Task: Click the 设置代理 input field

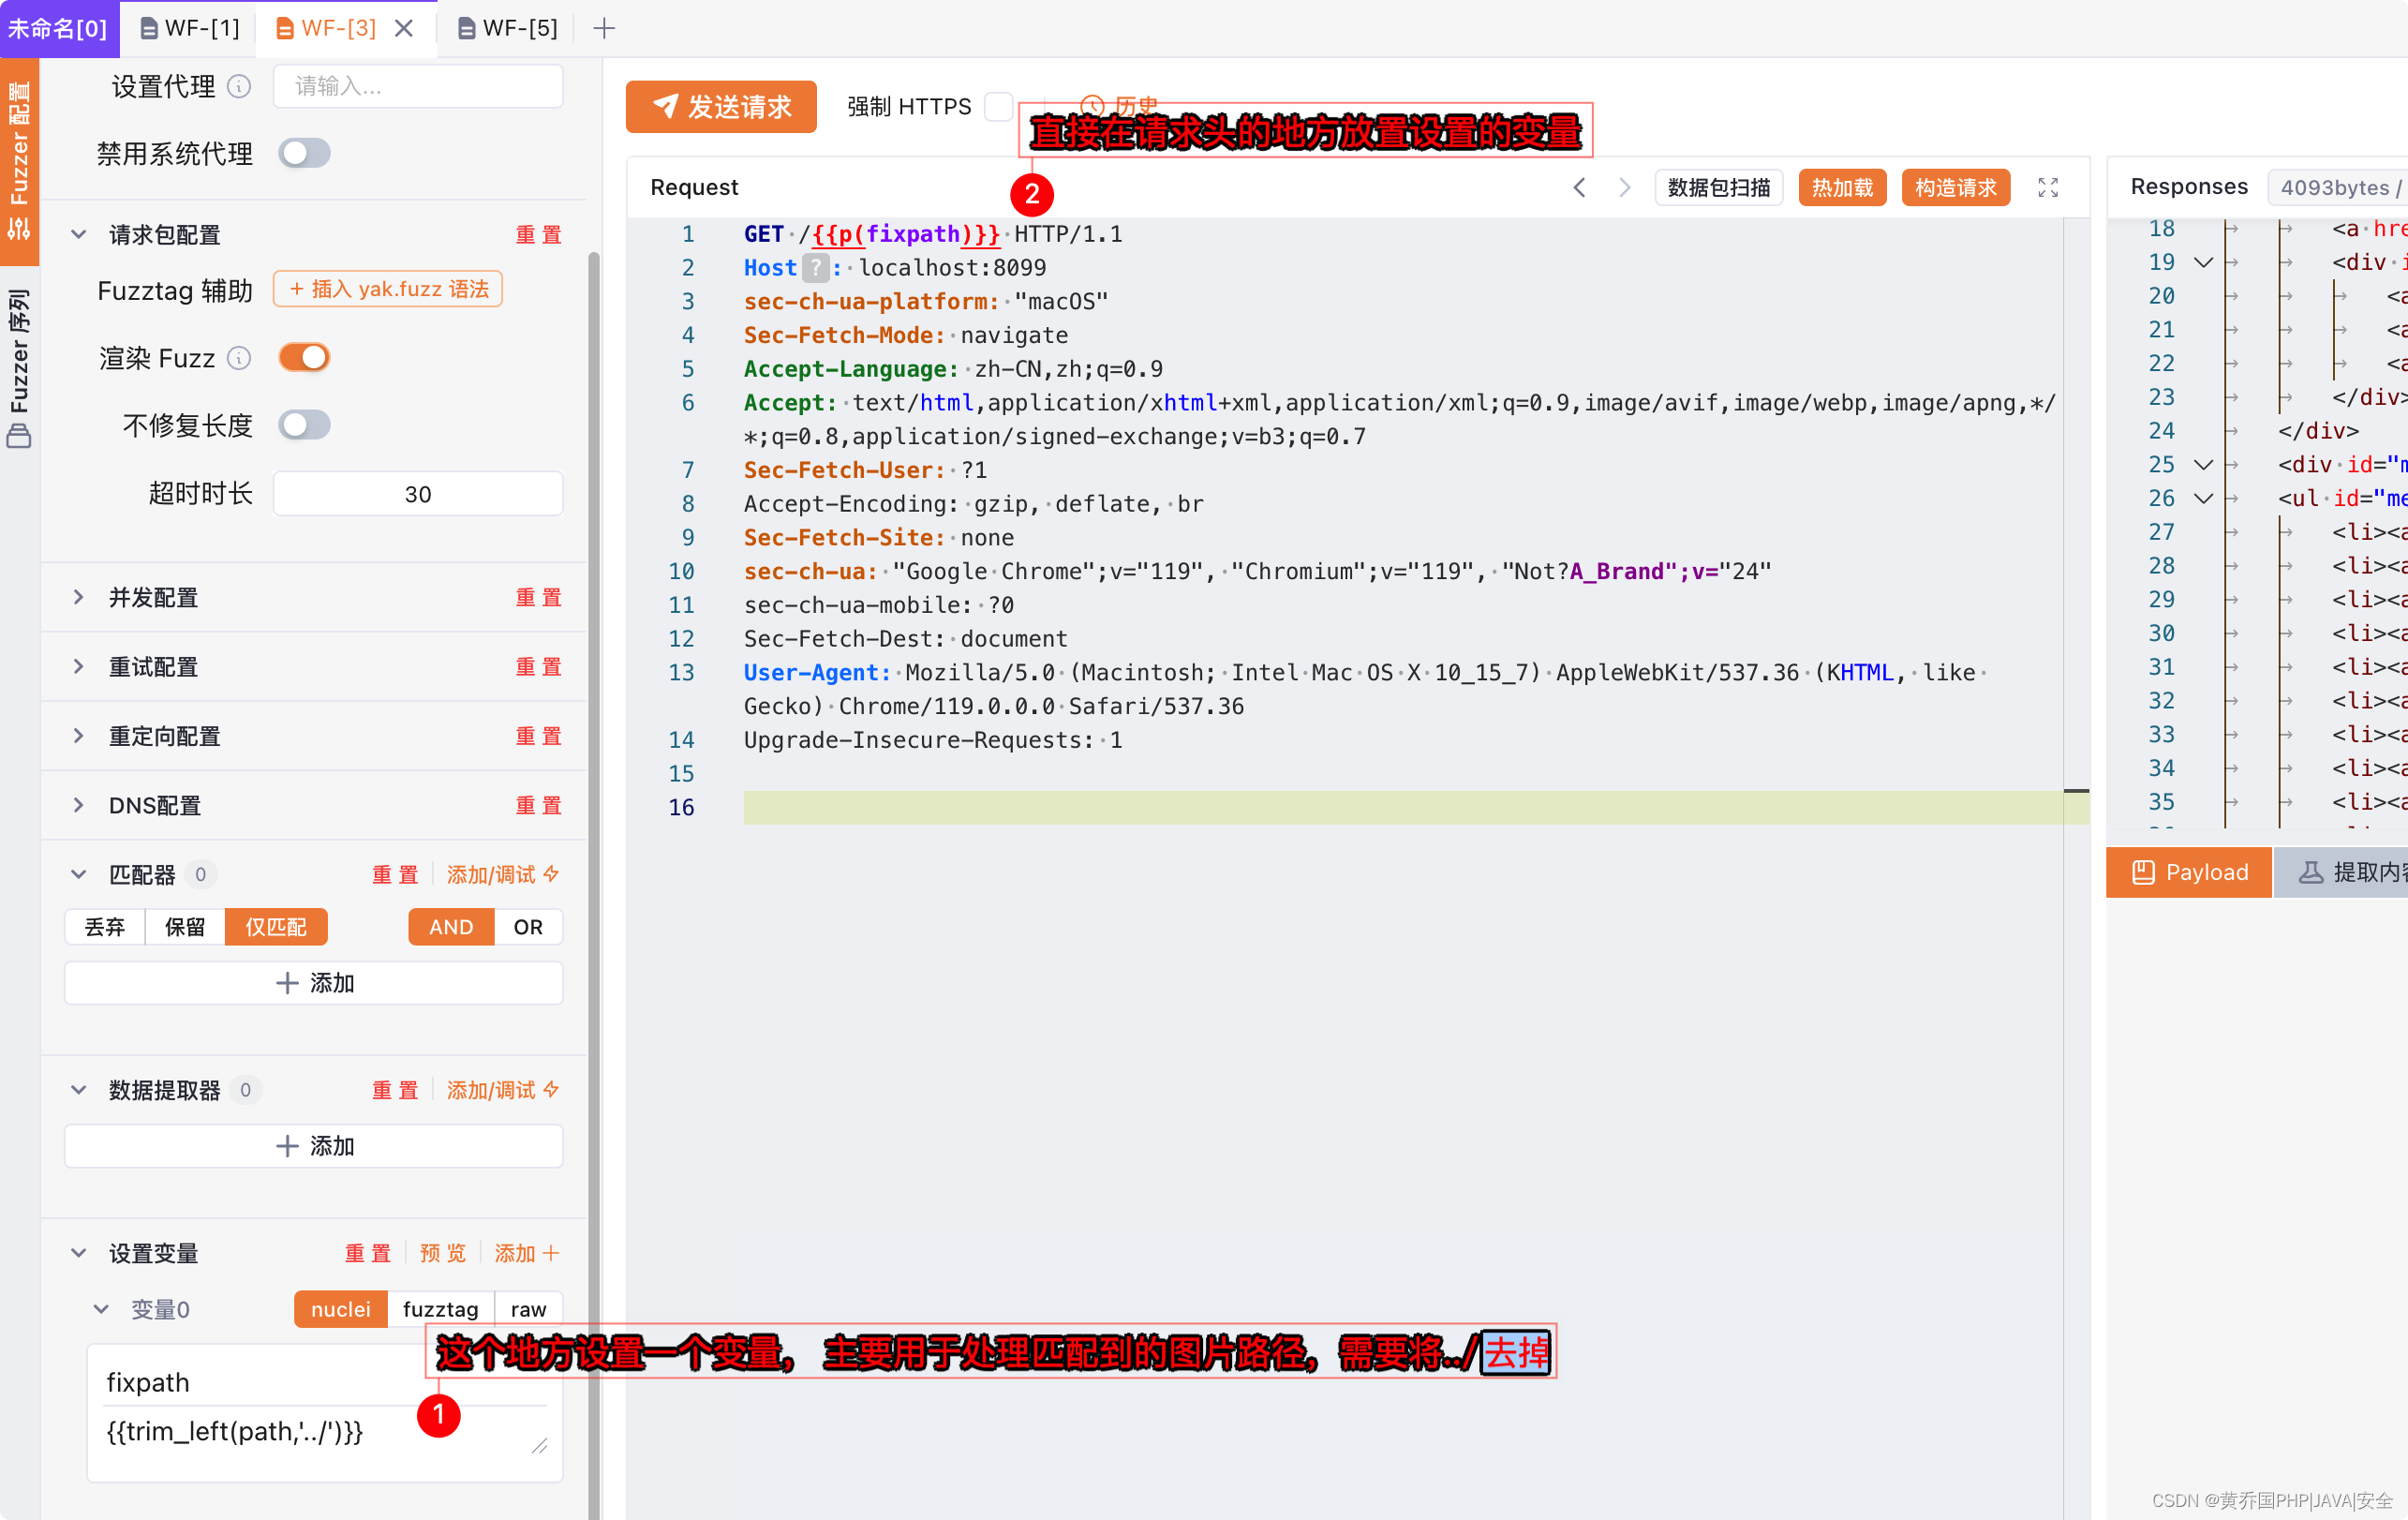Action: coord(418,86)
